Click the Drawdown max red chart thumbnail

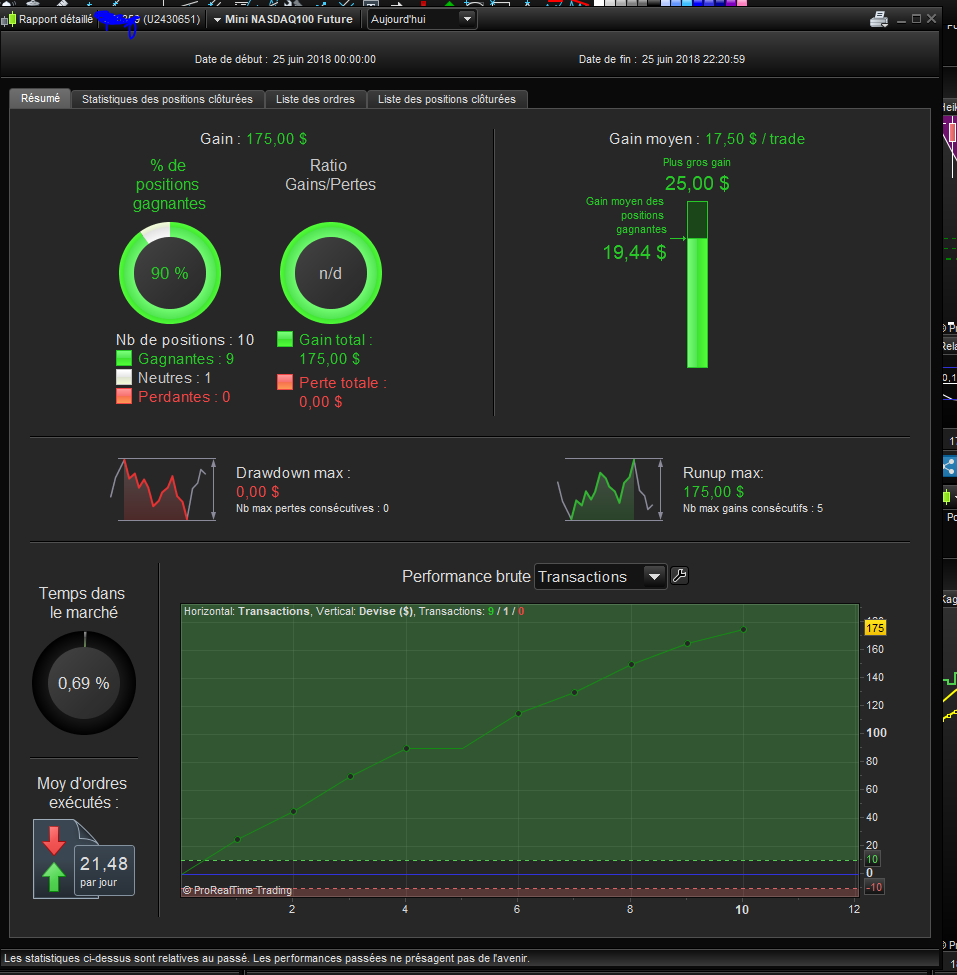coord(163,489)
